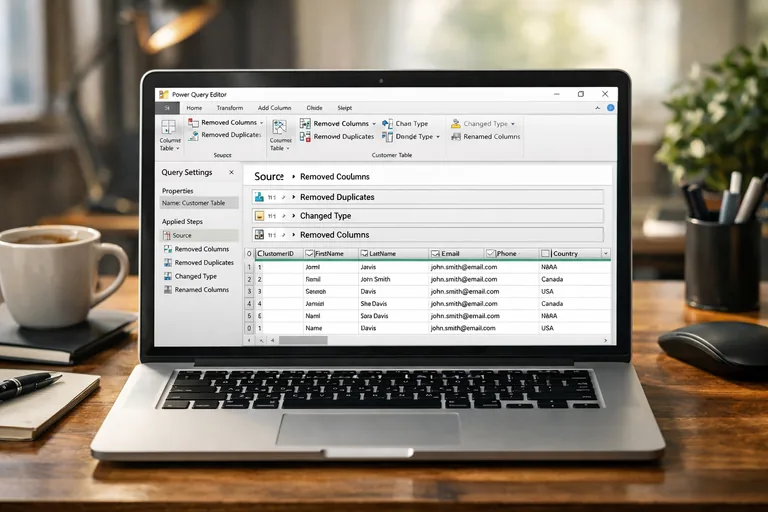Click the dark icon on the lower Removed Columns step bar
The width and height of the screenshot is (768, 512).
[259, 235]
